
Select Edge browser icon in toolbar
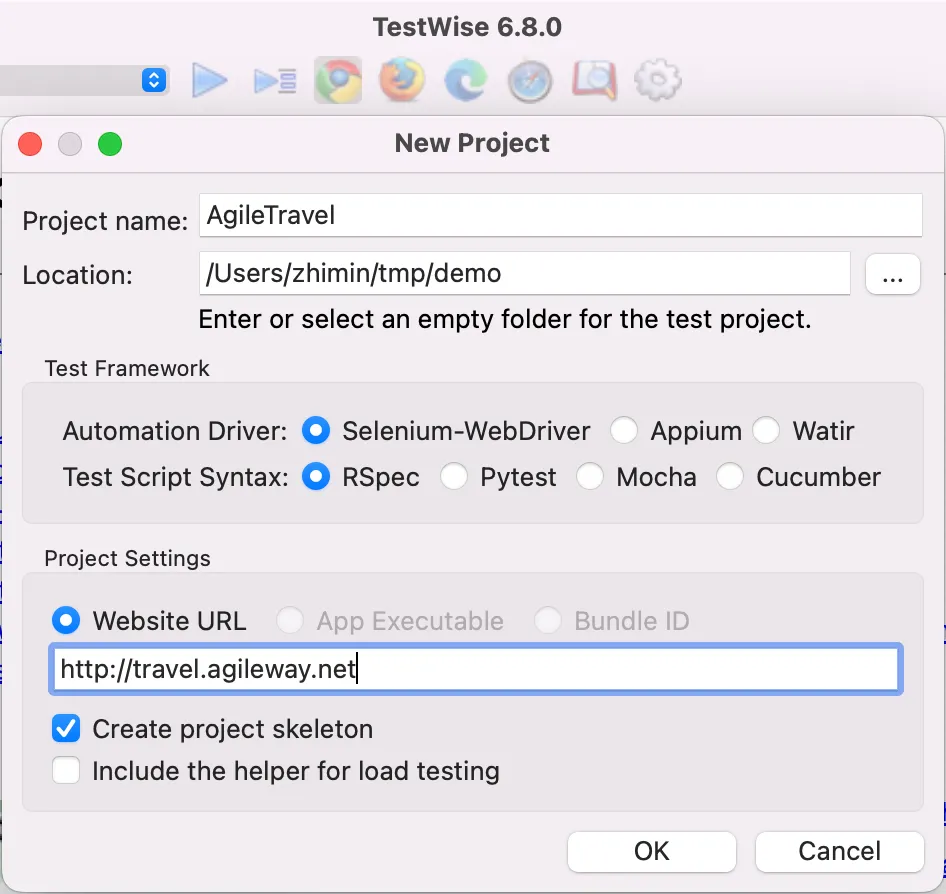tap(466, 80)
